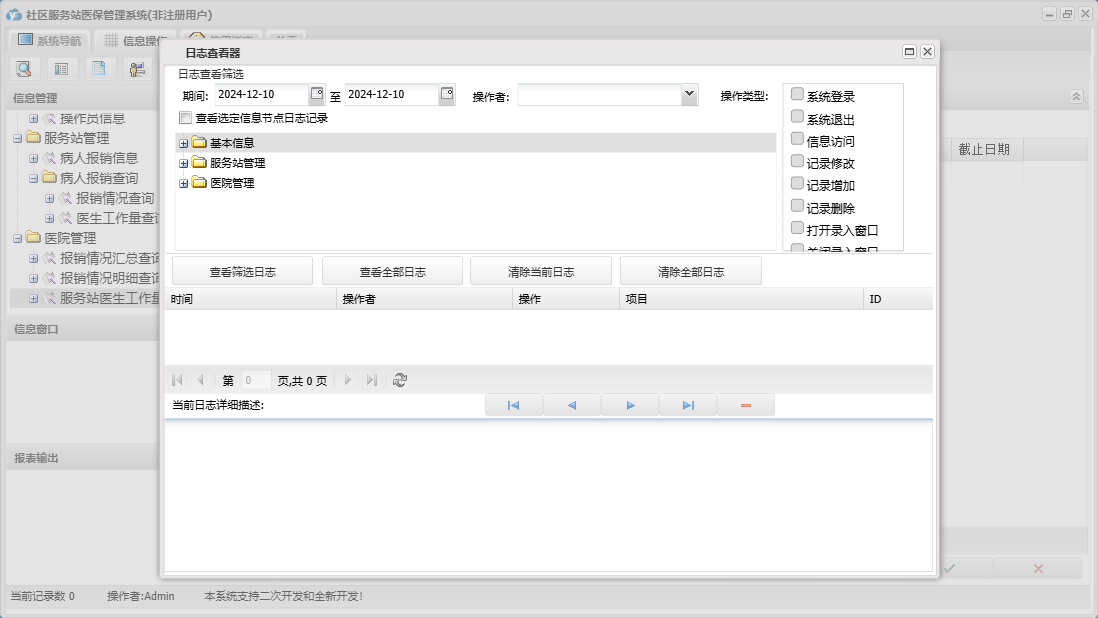Jump to first log record using blue arrow
Viewport: 1098px width, 618px height.
(x=513, y=405)
